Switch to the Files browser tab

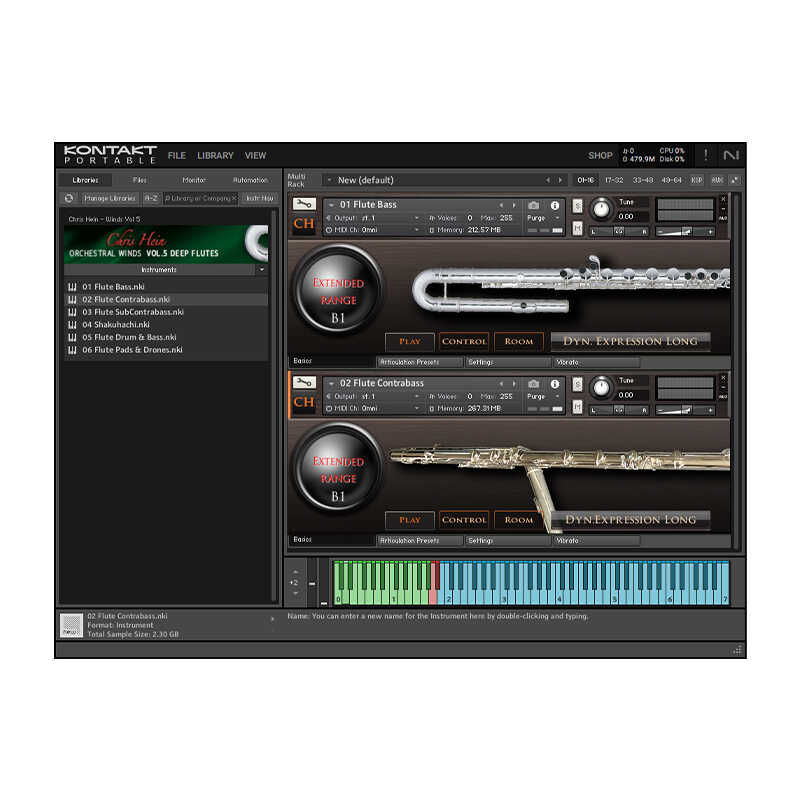tap(140, 180)
